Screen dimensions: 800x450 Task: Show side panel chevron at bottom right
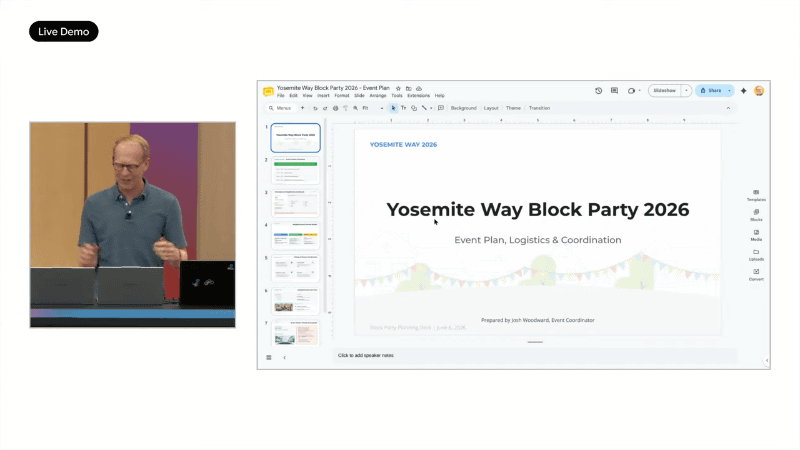pyautogui.click(x=767, y=361)
